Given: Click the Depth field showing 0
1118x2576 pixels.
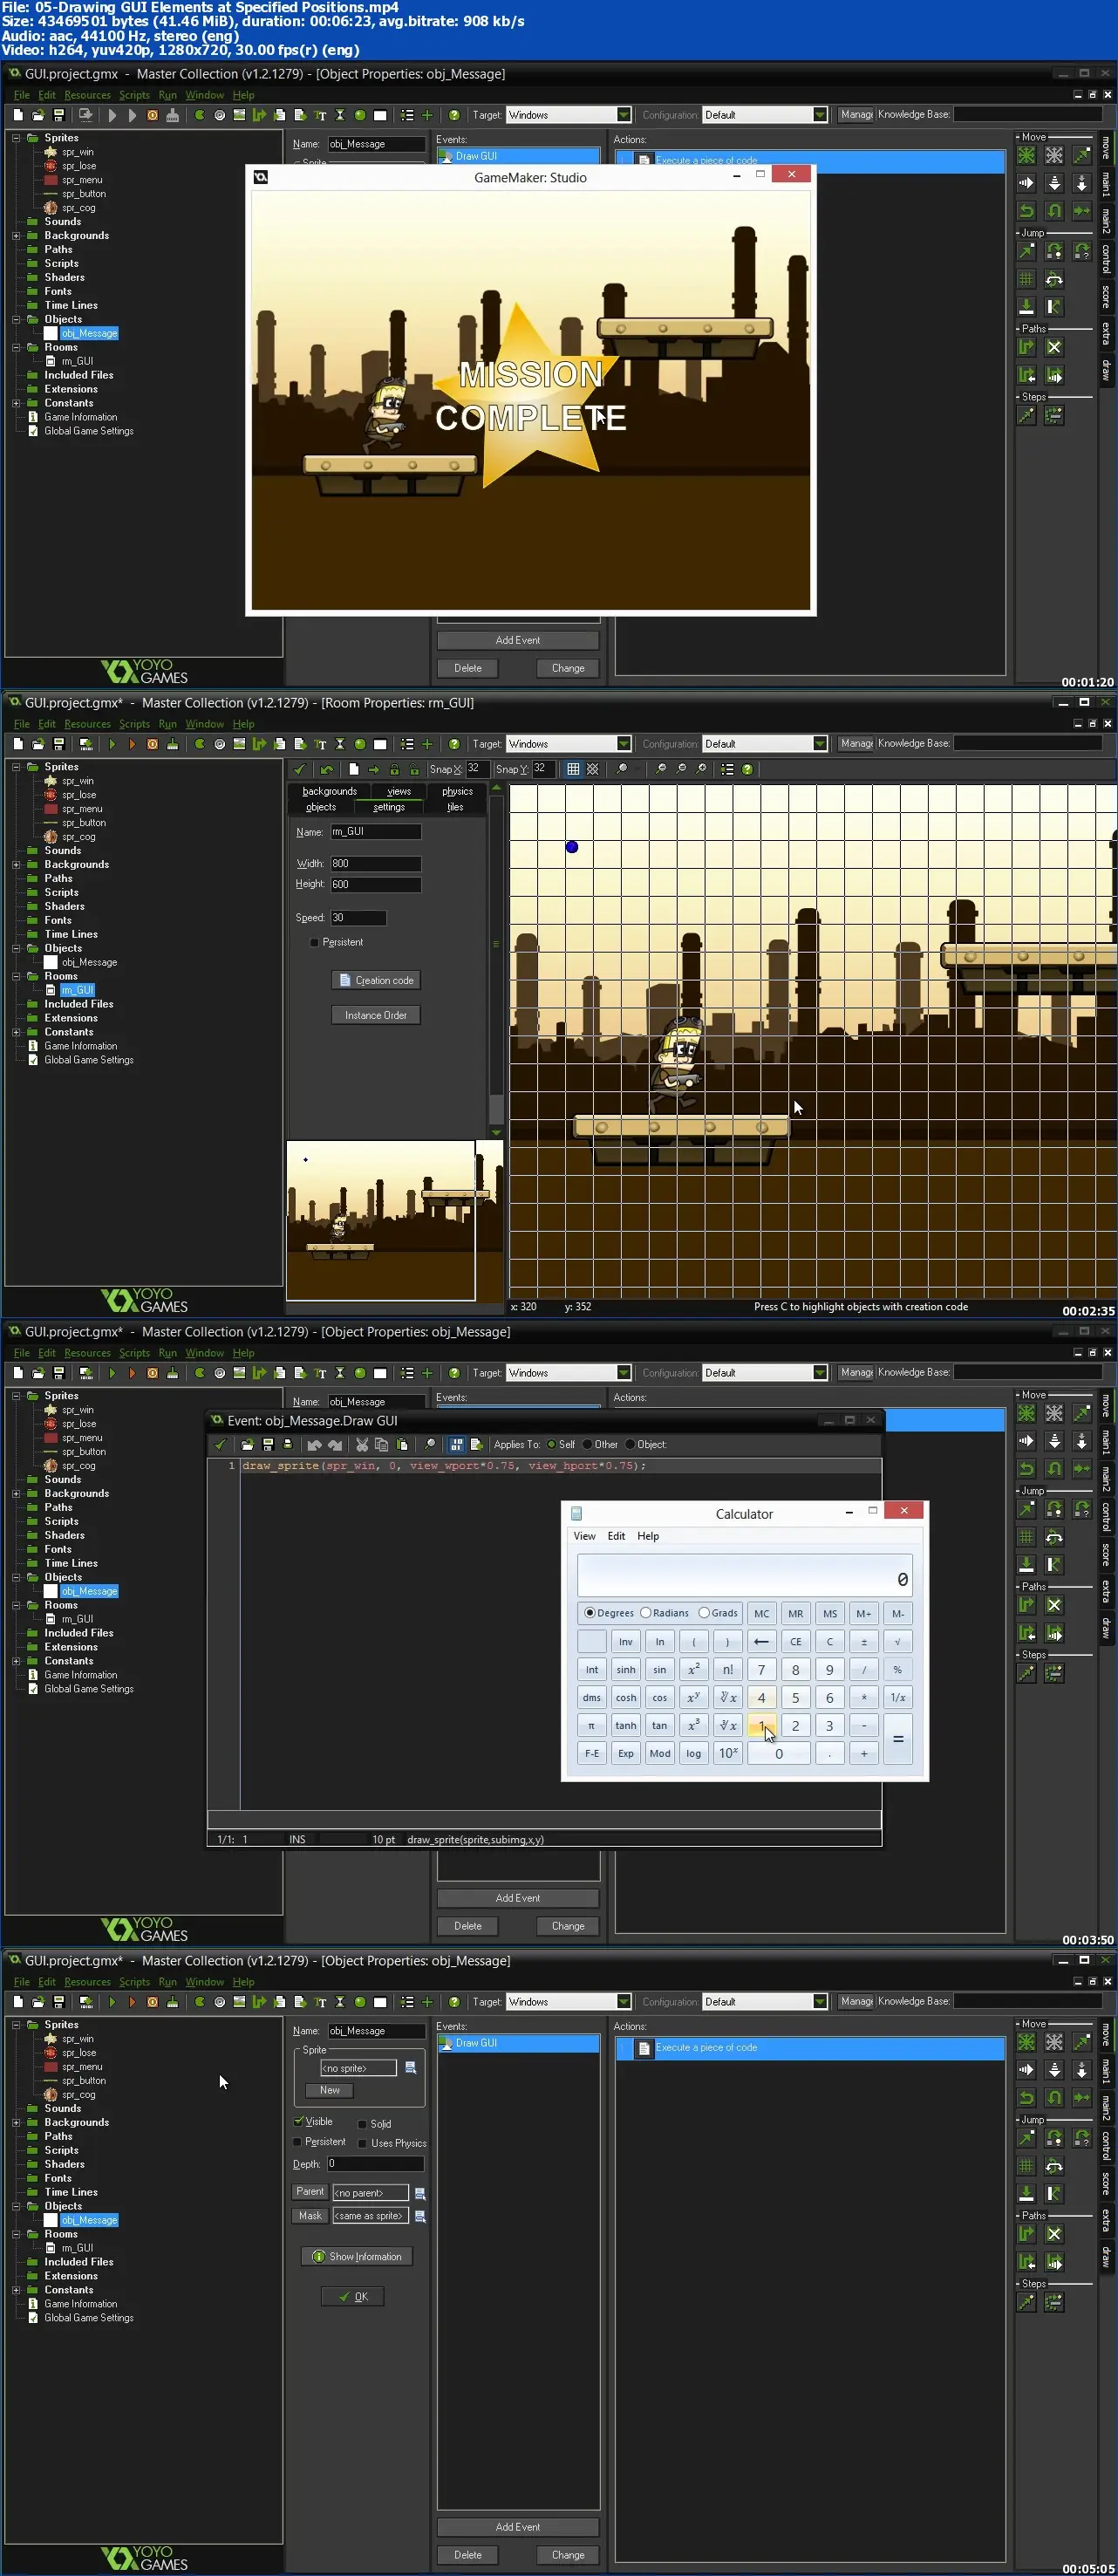Looking at the screenshot, I should (x=375, y=2164).
